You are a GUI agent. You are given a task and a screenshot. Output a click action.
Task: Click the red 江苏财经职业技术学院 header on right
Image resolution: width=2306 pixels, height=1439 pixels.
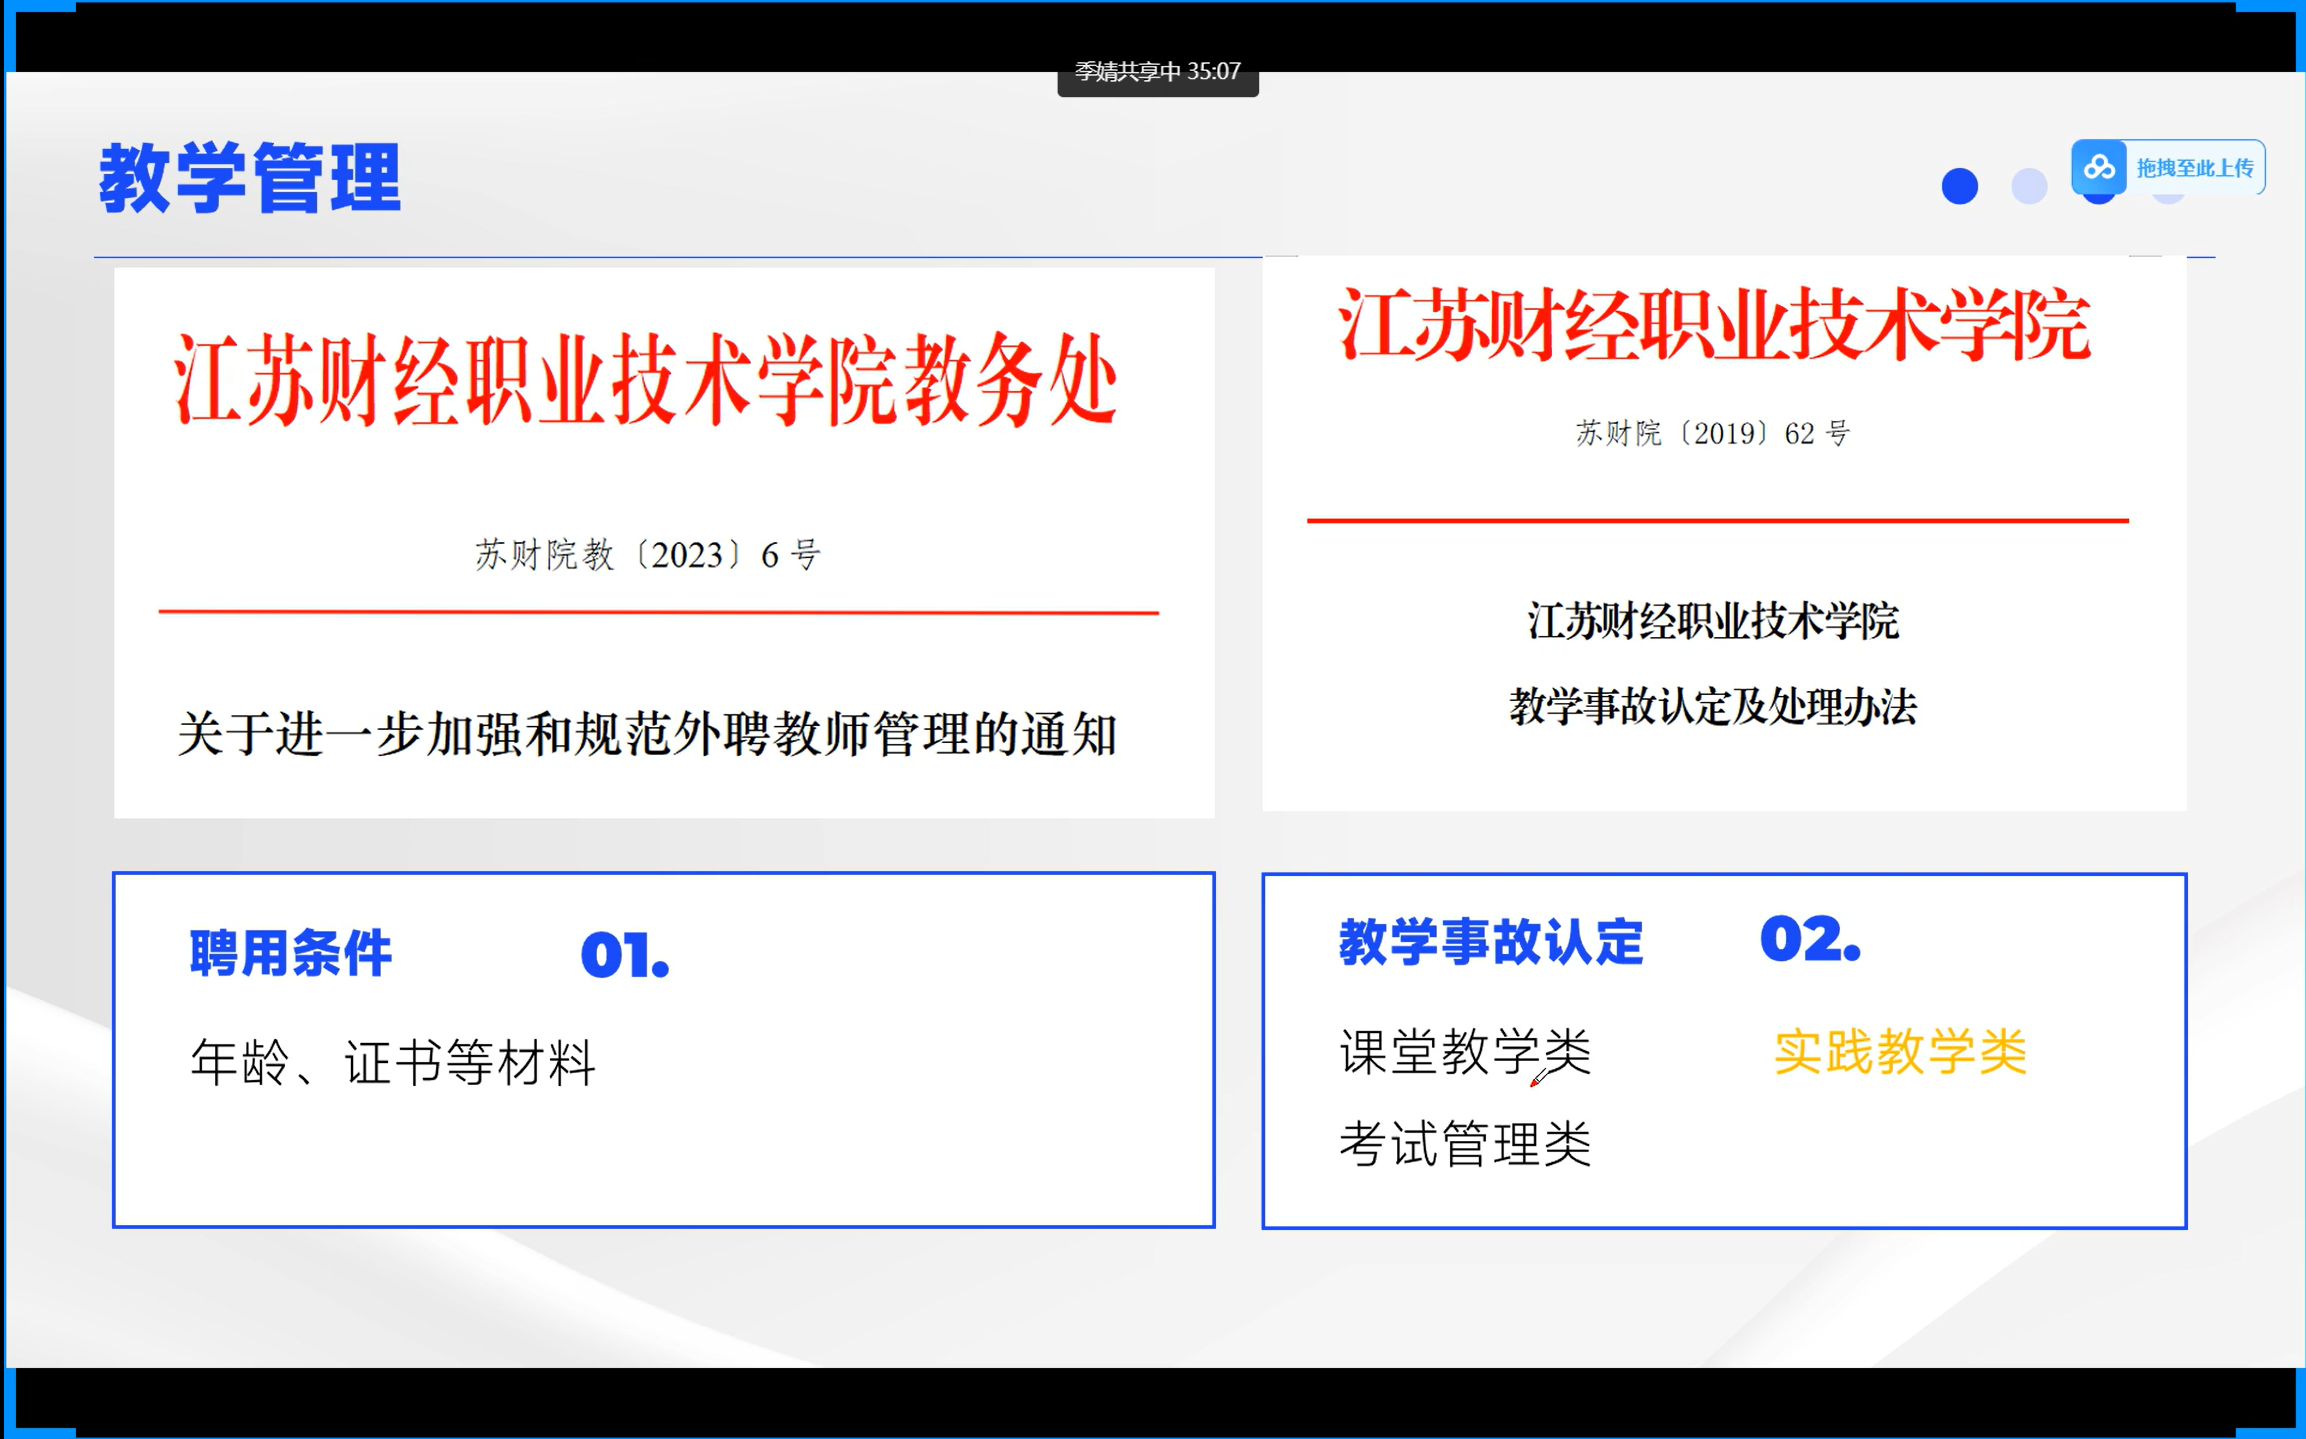pyautogui.click(x=1714, y=324)
